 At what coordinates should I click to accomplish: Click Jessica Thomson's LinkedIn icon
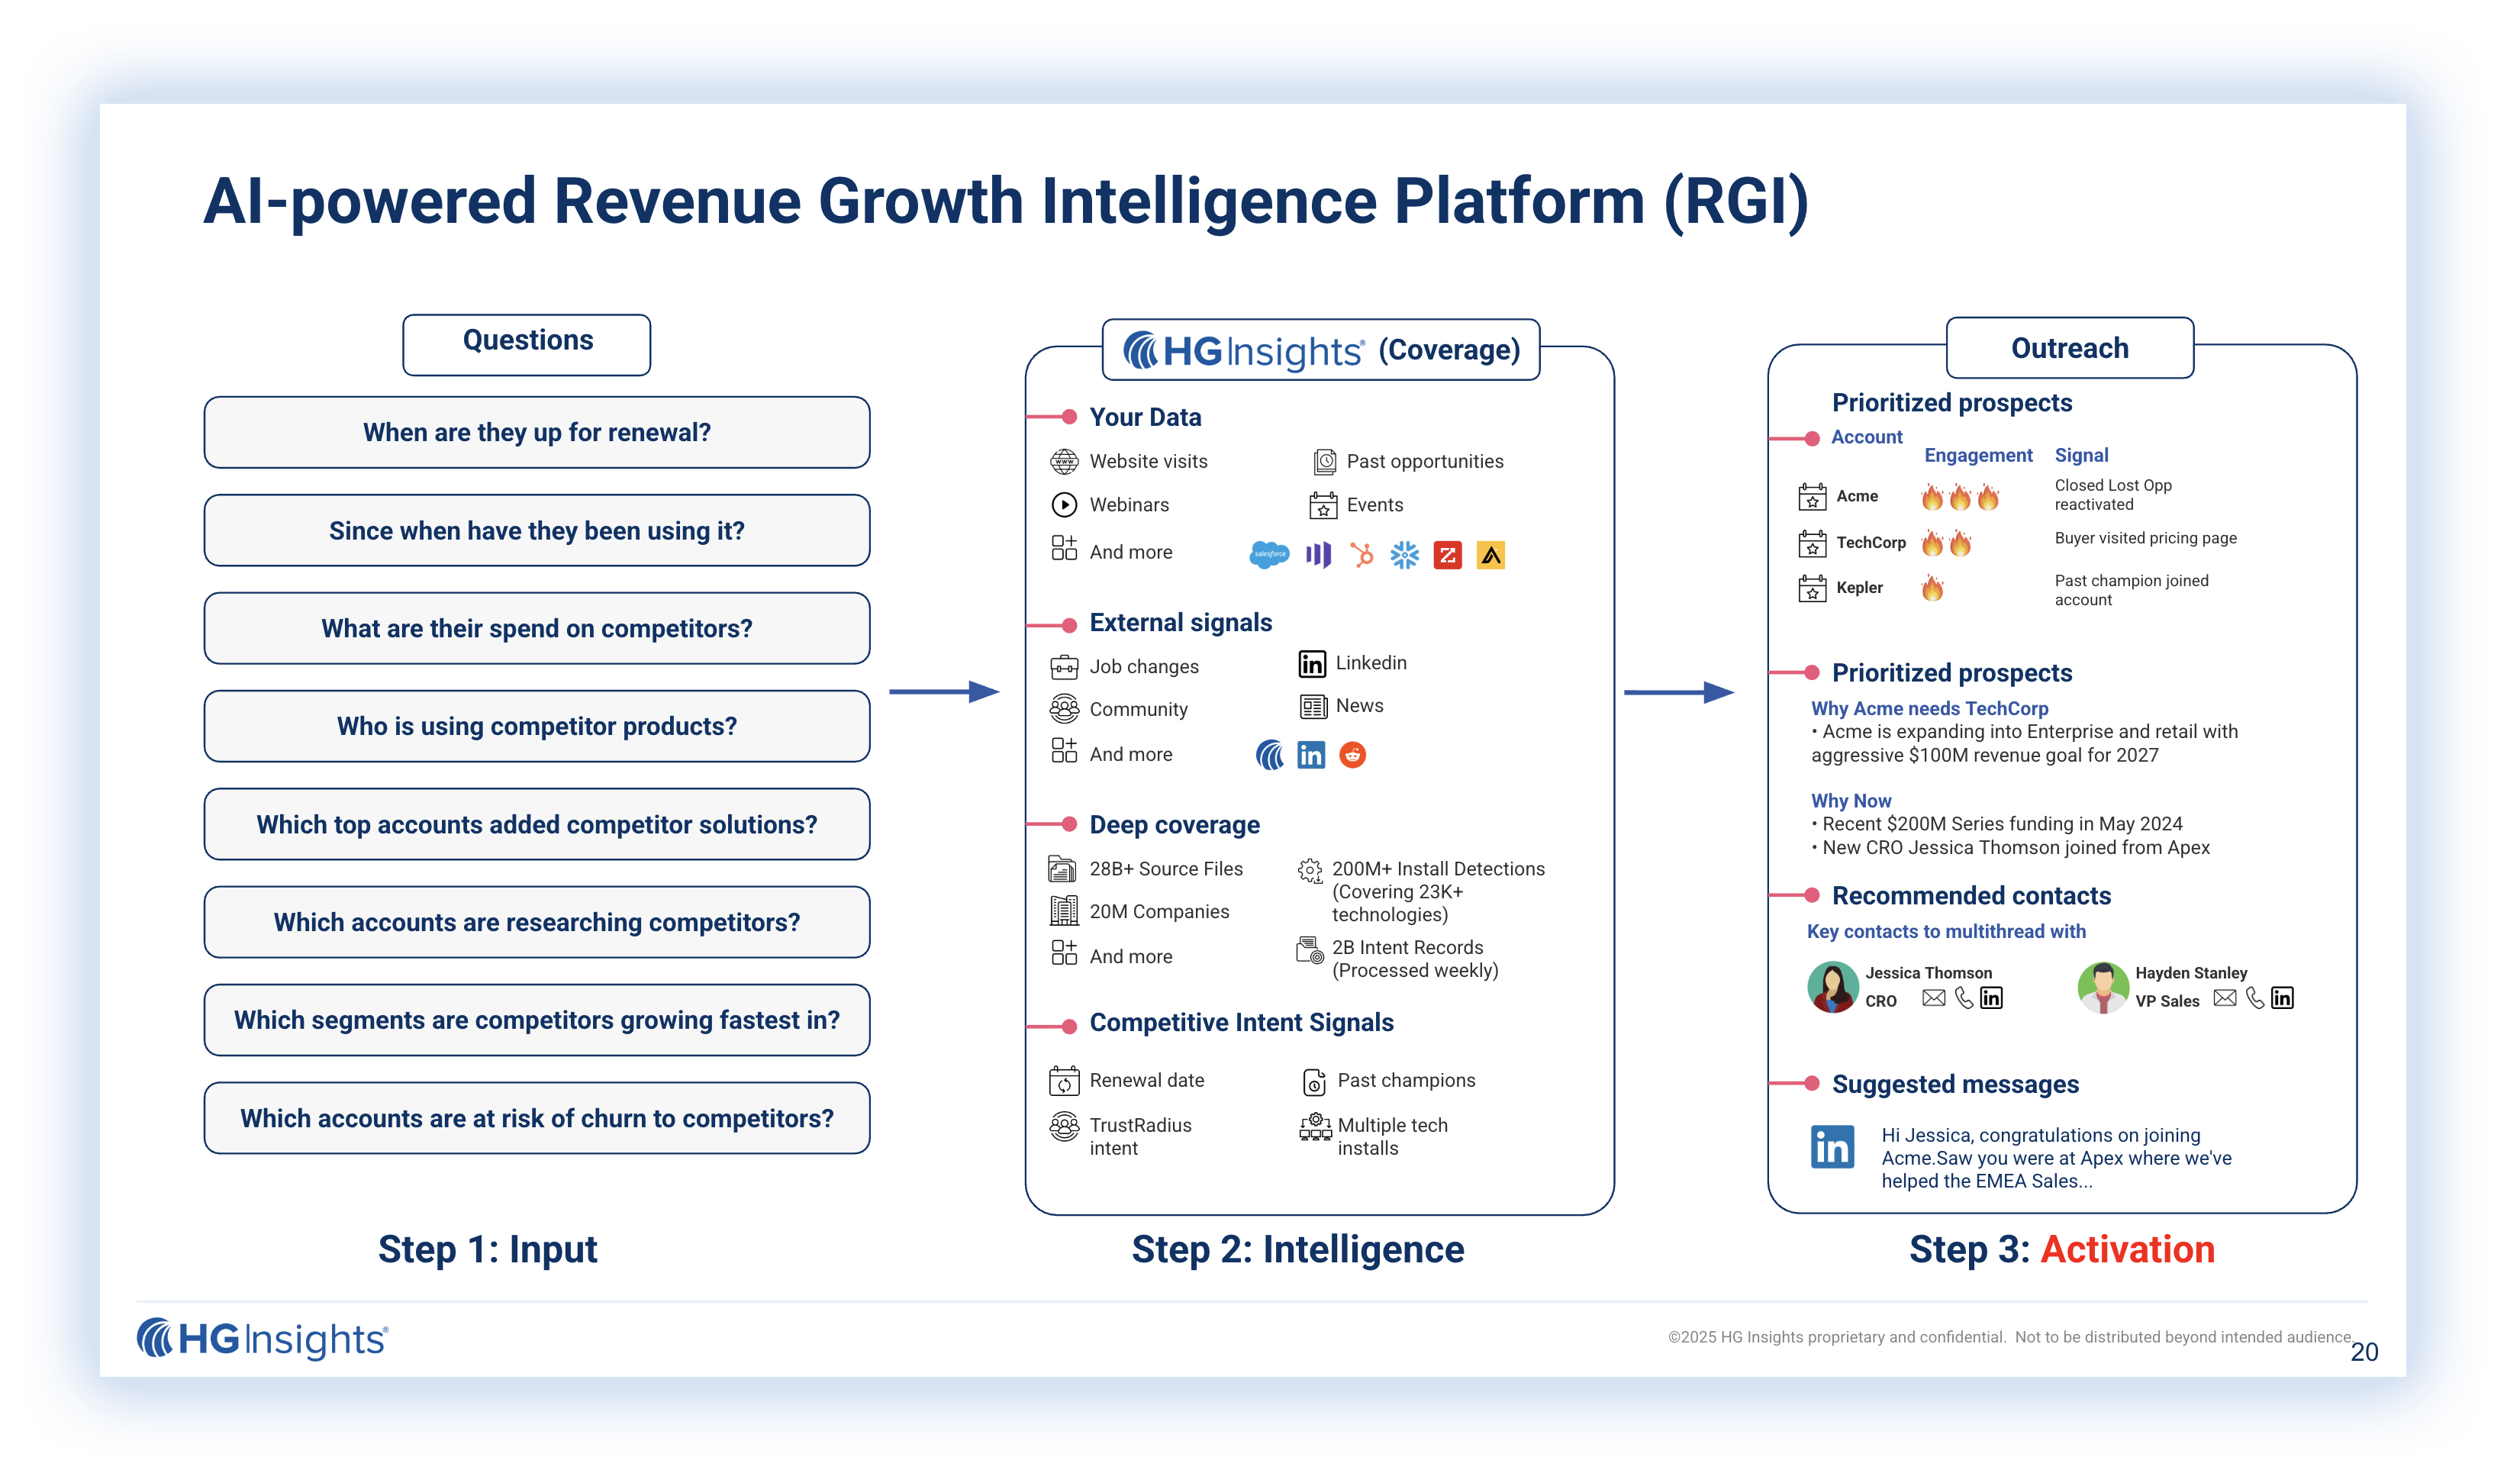1991,998
